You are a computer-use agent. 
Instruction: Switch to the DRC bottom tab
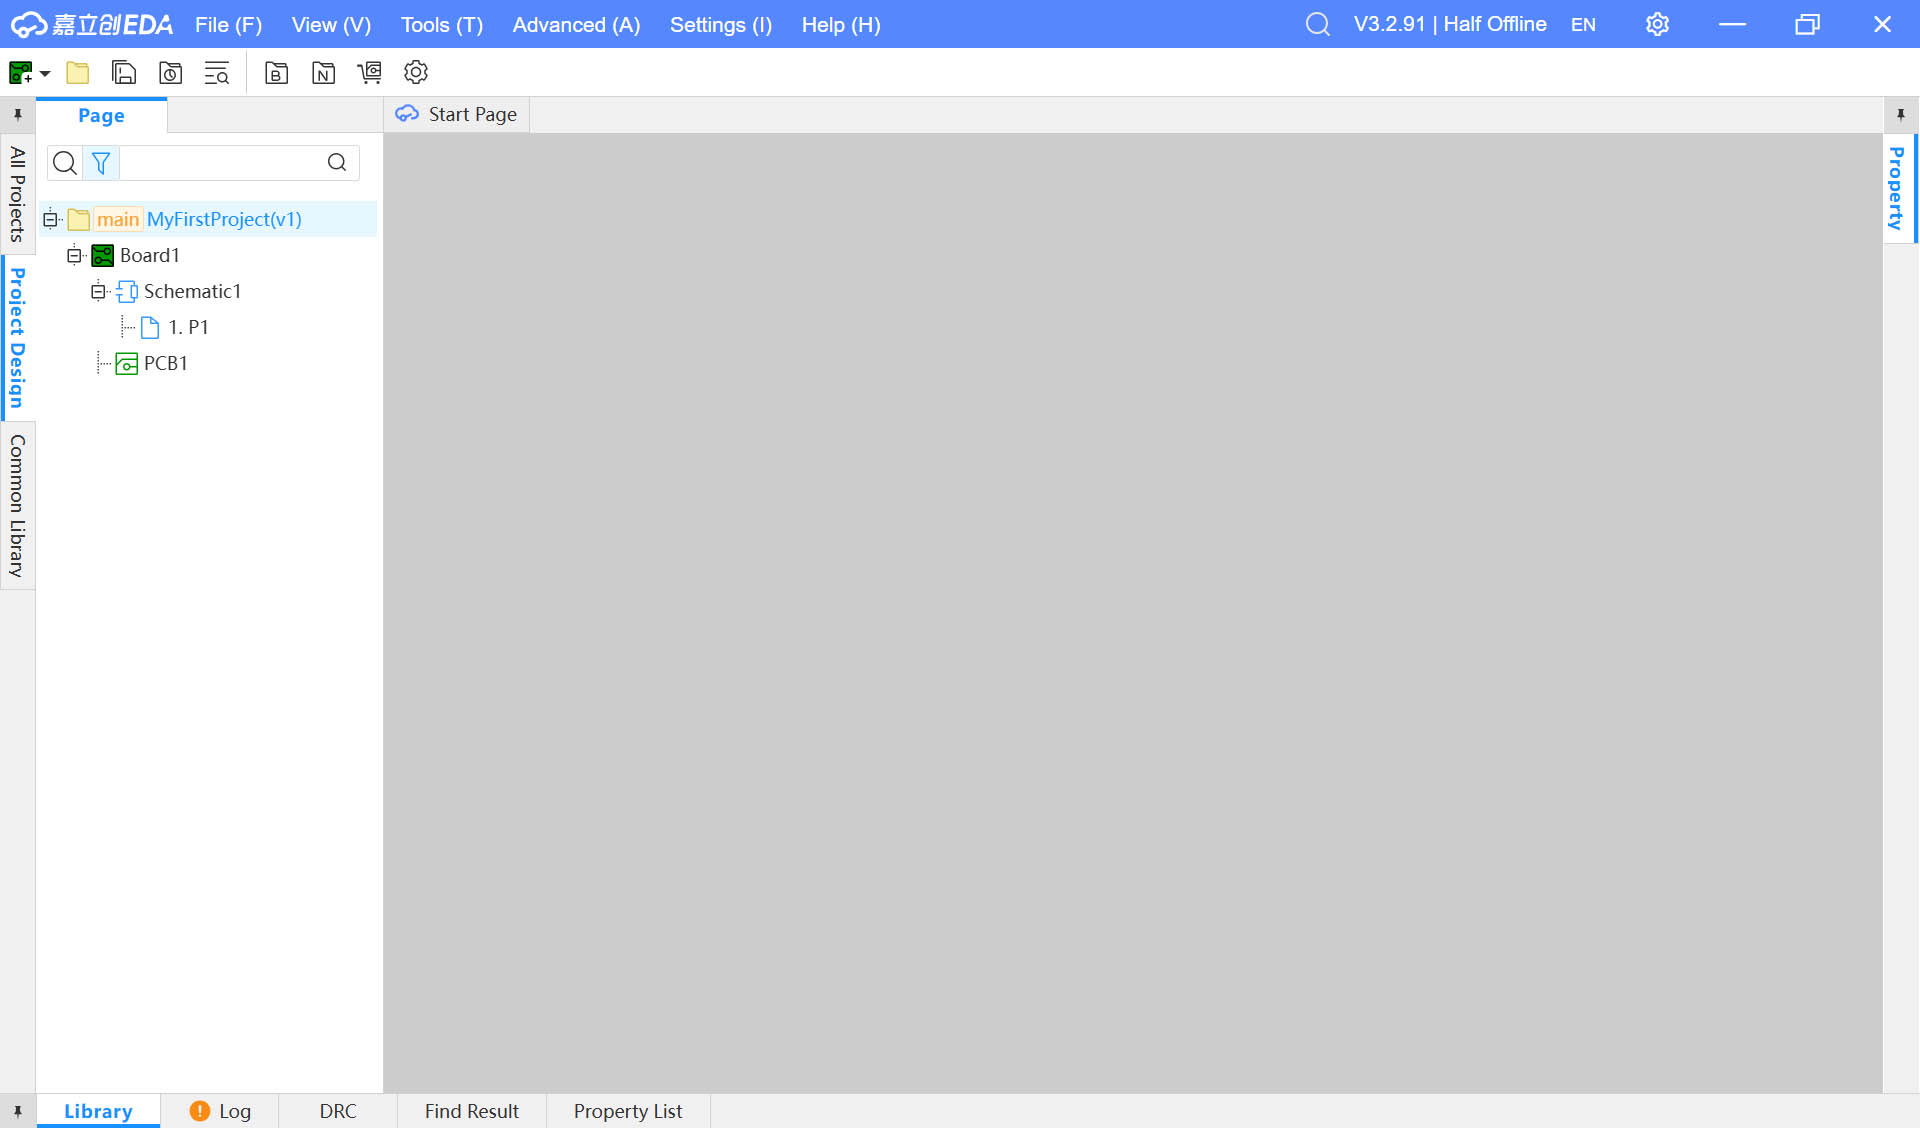pyautogui.click(x=337, y=1111)
